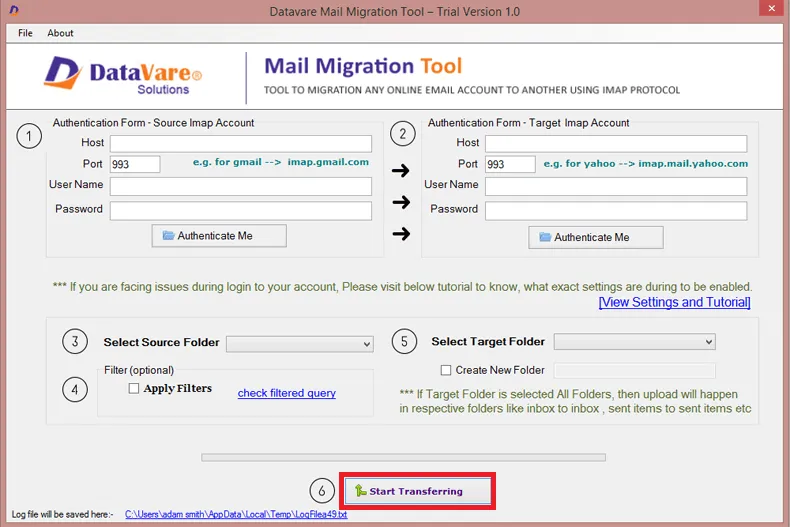Click the target account Authenticate Me button

pos(596,237)
